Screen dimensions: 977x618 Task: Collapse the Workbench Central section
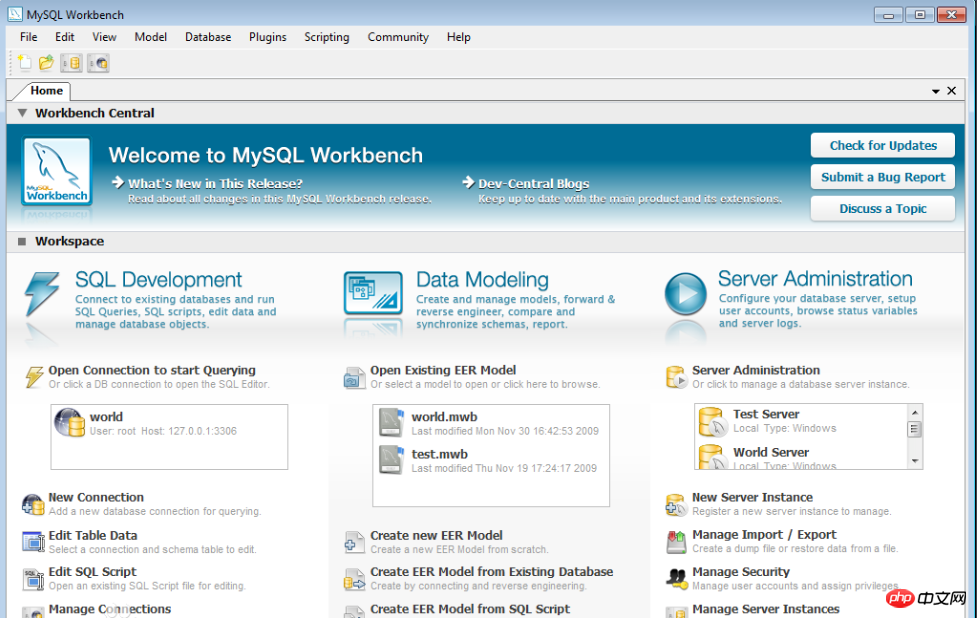point(22,114)
